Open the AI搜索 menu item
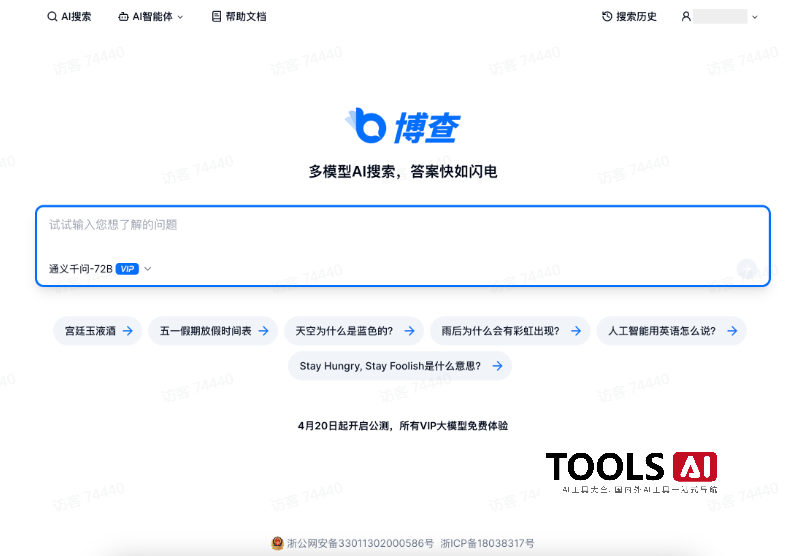The image size is (810, 556). point(76,17)
